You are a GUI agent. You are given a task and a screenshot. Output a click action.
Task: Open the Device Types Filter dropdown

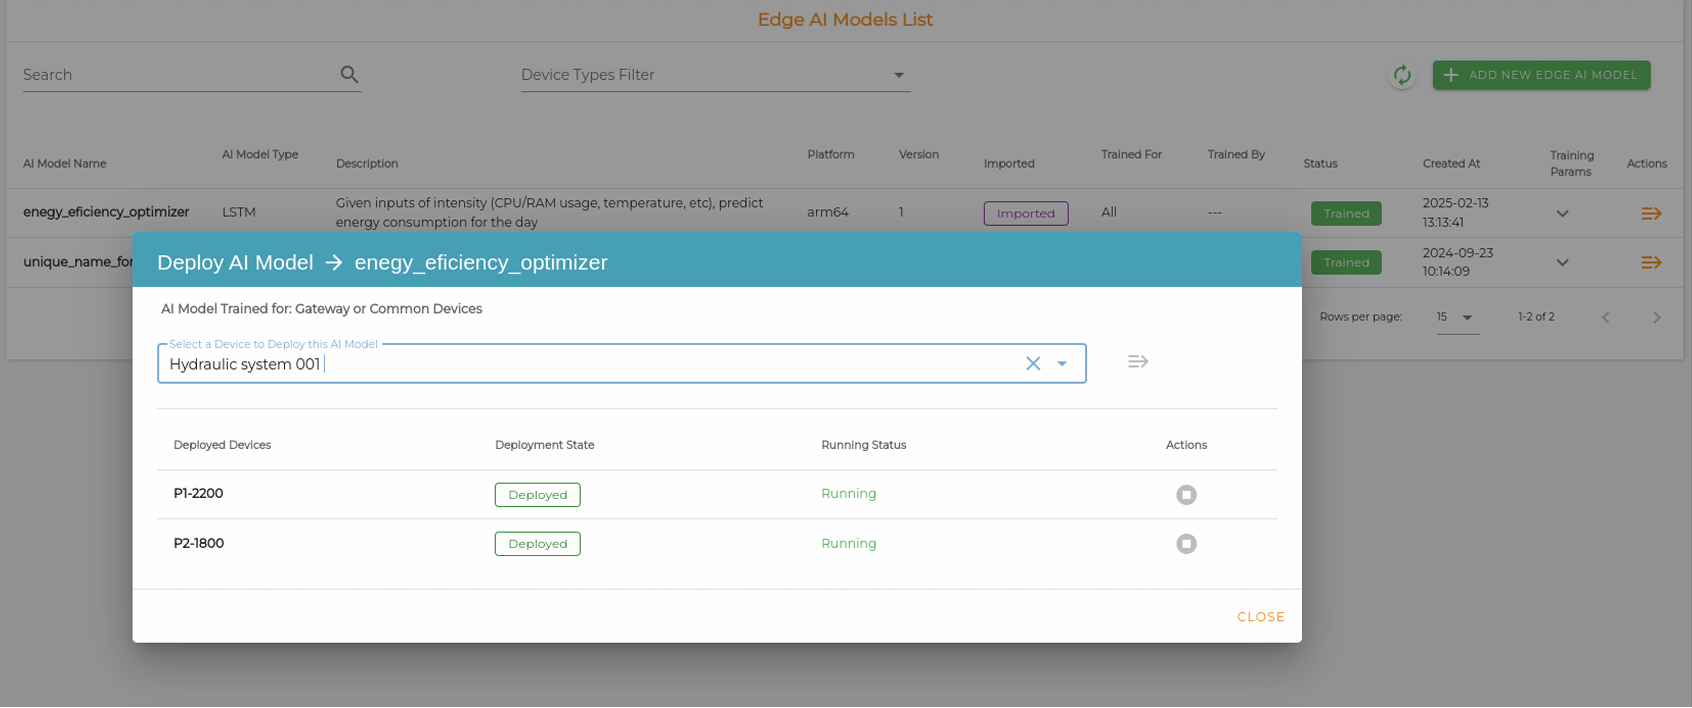point(715,75)
